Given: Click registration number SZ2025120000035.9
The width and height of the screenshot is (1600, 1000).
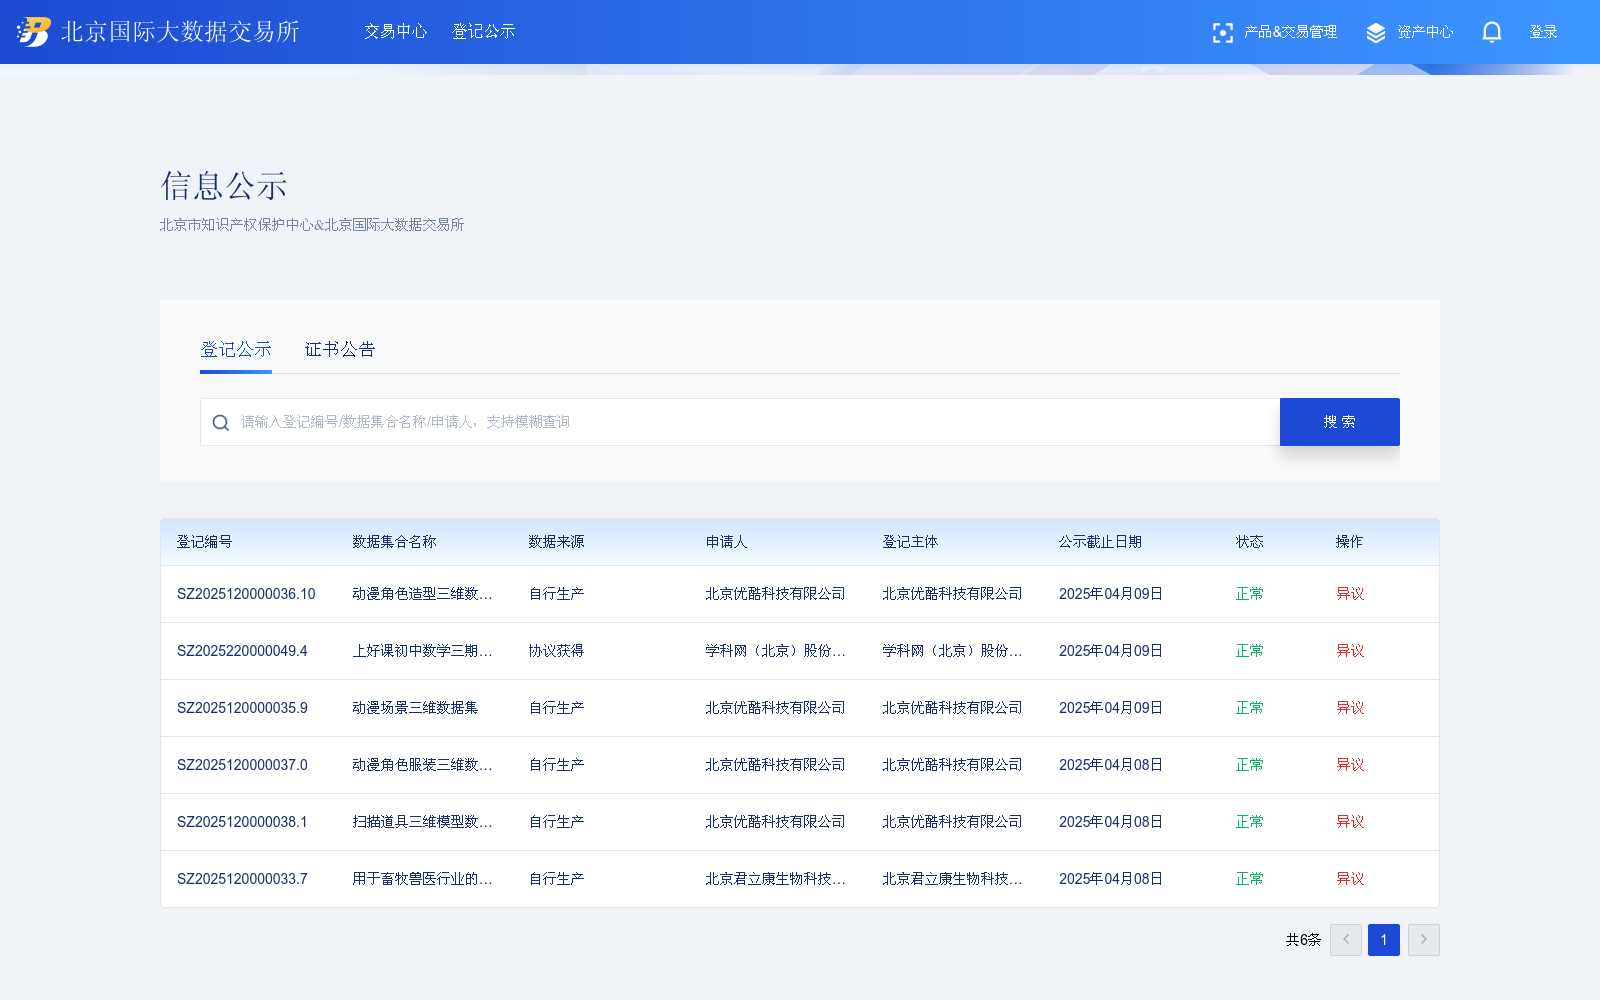Looking at the screenshot, I should coord(242,708).
